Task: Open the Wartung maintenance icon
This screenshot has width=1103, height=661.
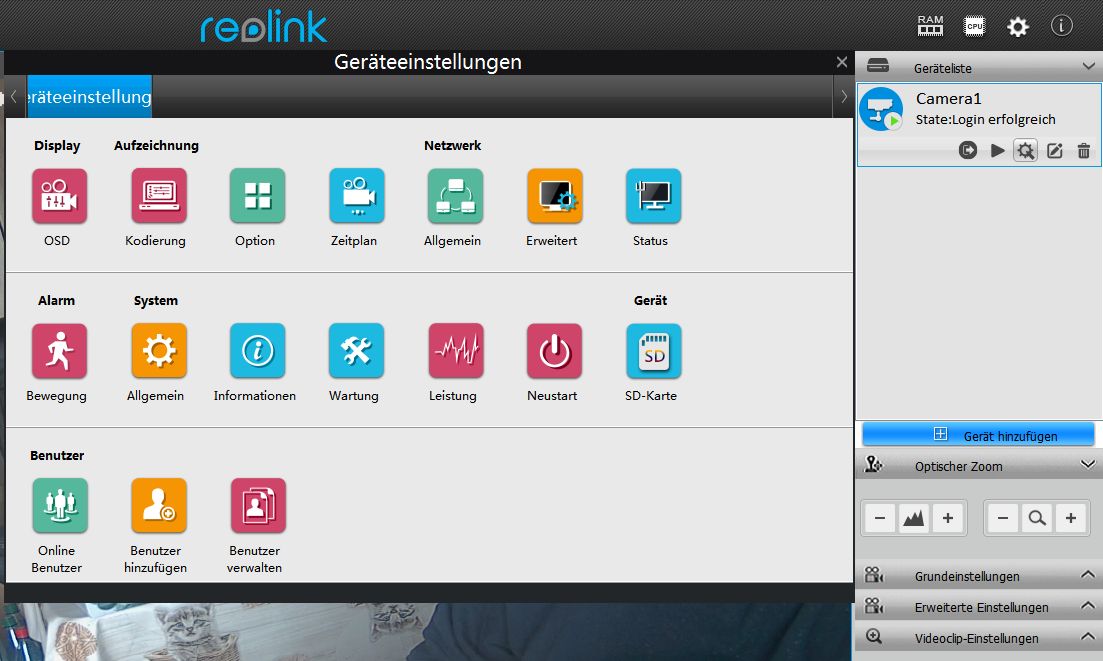Action: (356, 351)
